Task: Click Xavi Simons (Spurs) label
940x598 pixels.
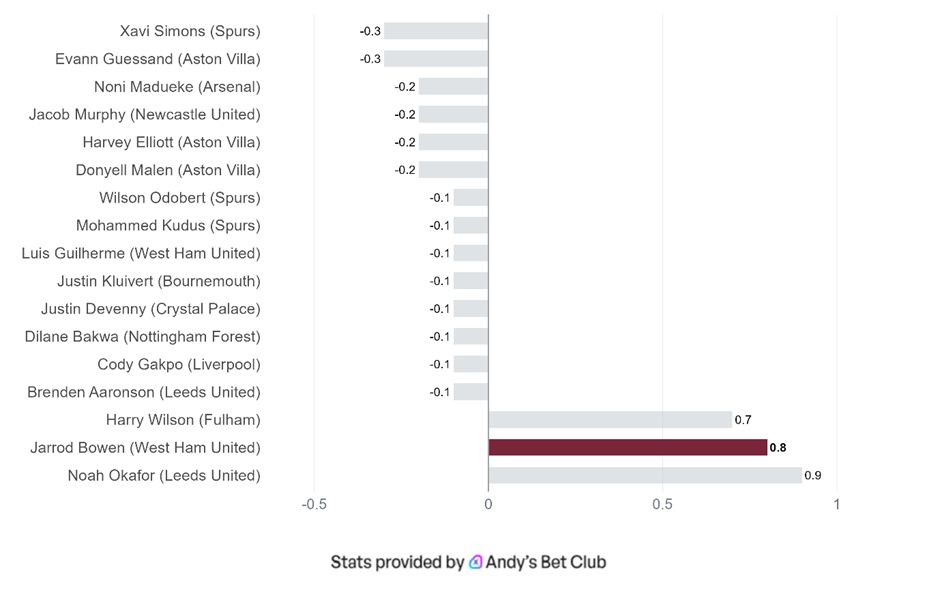Action: tap(190, 31)
